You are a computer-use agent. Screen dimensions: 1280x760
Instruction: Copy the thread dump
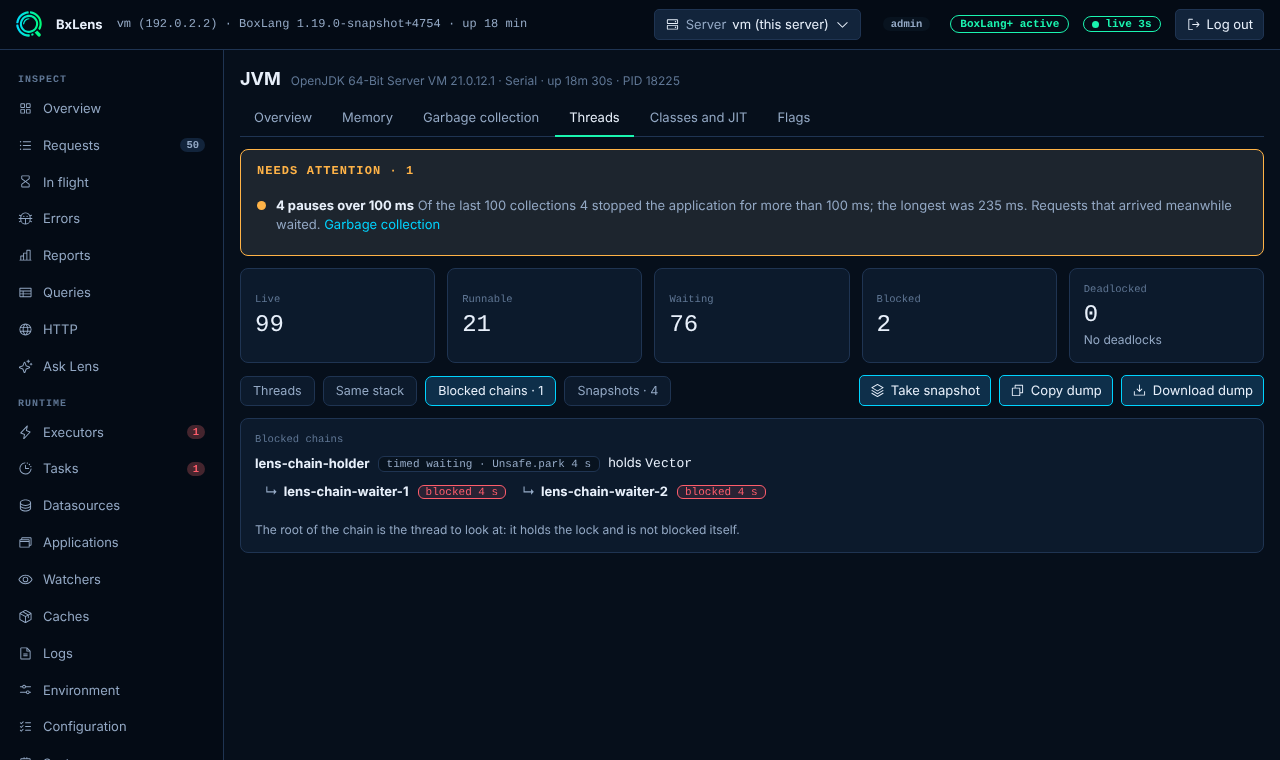pyautogui.click(x=1056, y=391)
